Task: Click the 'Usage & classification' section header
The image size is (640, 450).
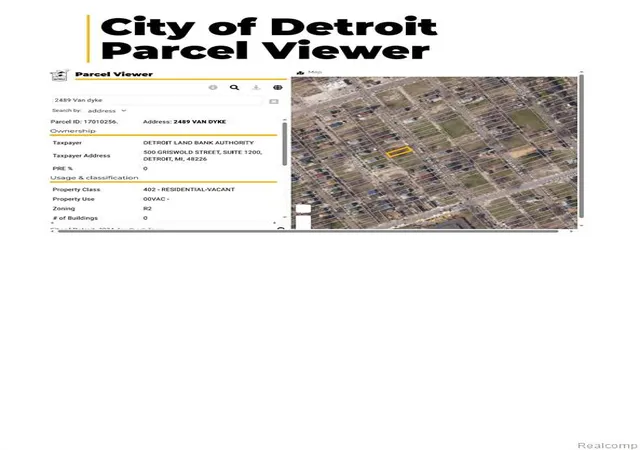Action: tap(94, 178)
